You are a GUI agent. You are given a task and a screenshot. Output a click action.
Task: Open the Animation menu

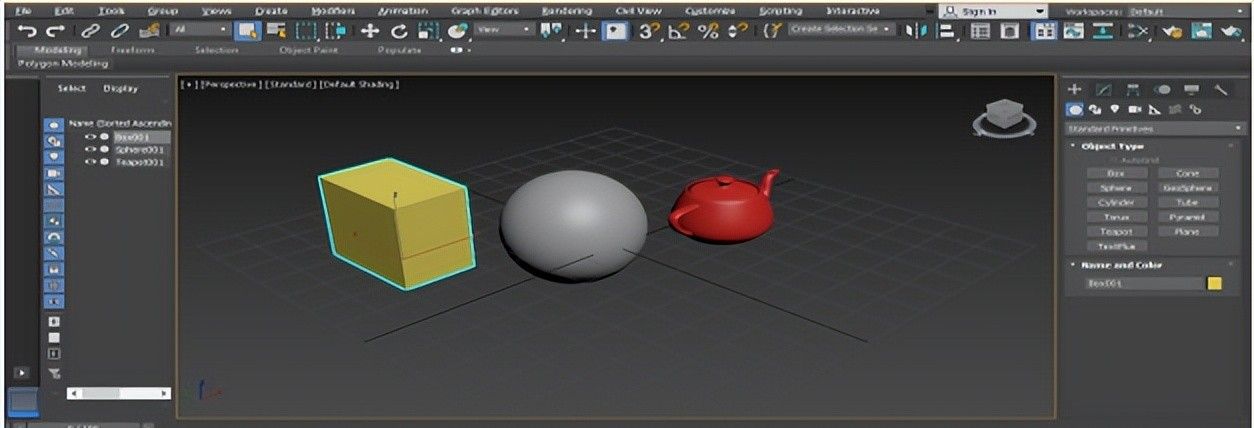click(401, 10)
